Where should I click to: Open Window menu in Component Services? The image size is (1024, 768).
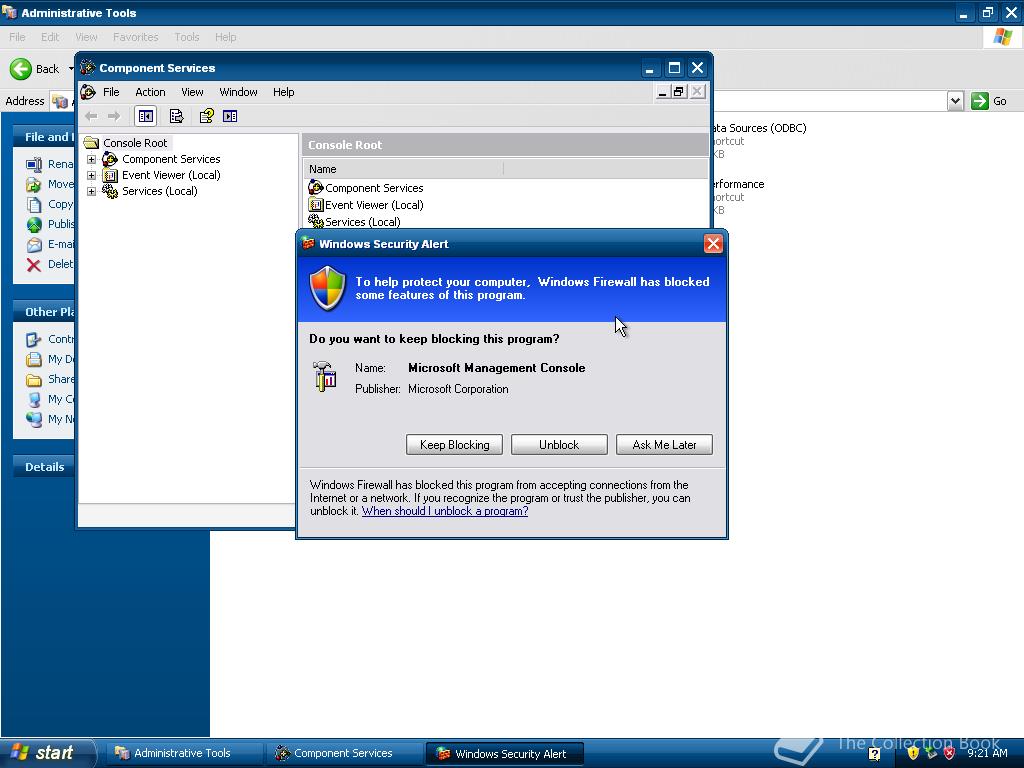[x=238, y=92]
